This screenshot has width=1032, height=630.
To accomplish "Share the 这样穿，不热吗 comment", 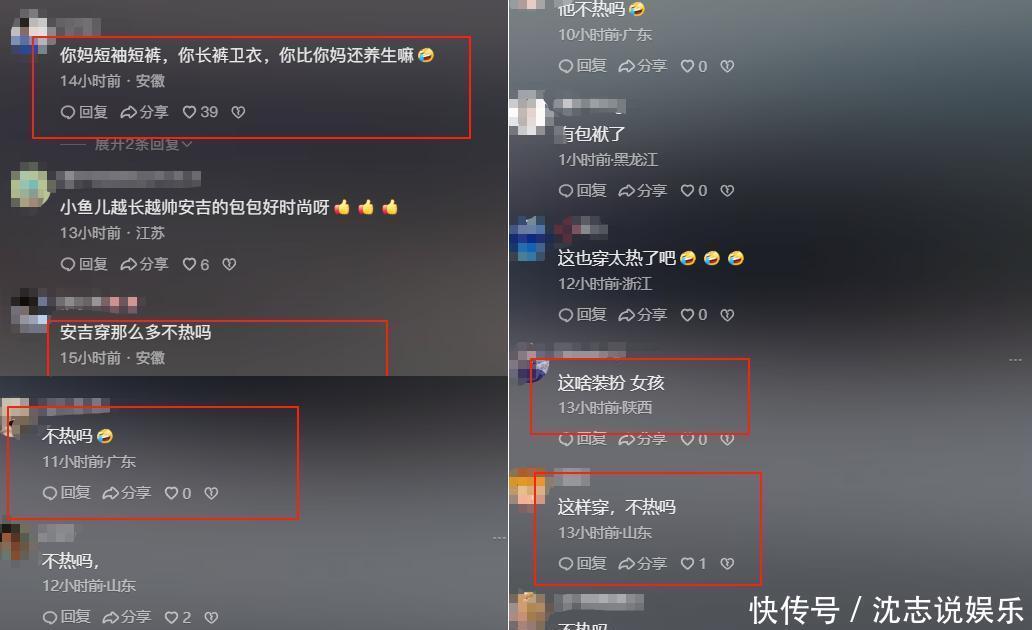I will pos(643,564).
